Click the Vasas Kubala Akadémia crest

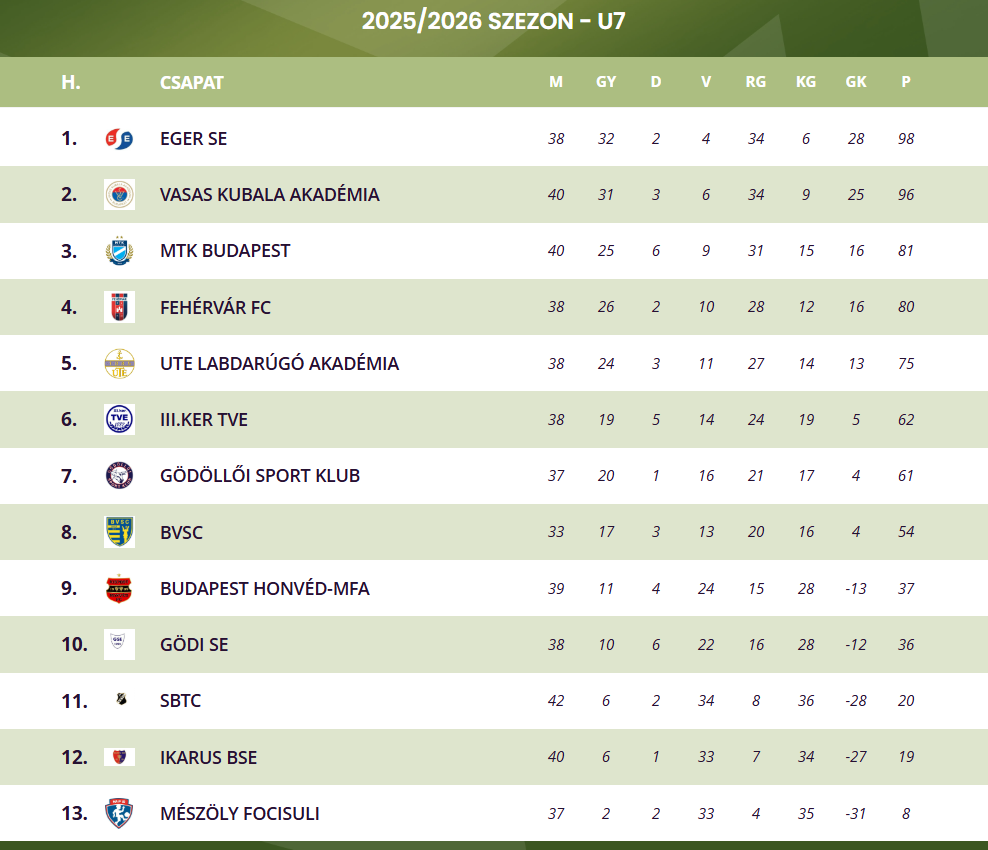click(x=119, y=194)
